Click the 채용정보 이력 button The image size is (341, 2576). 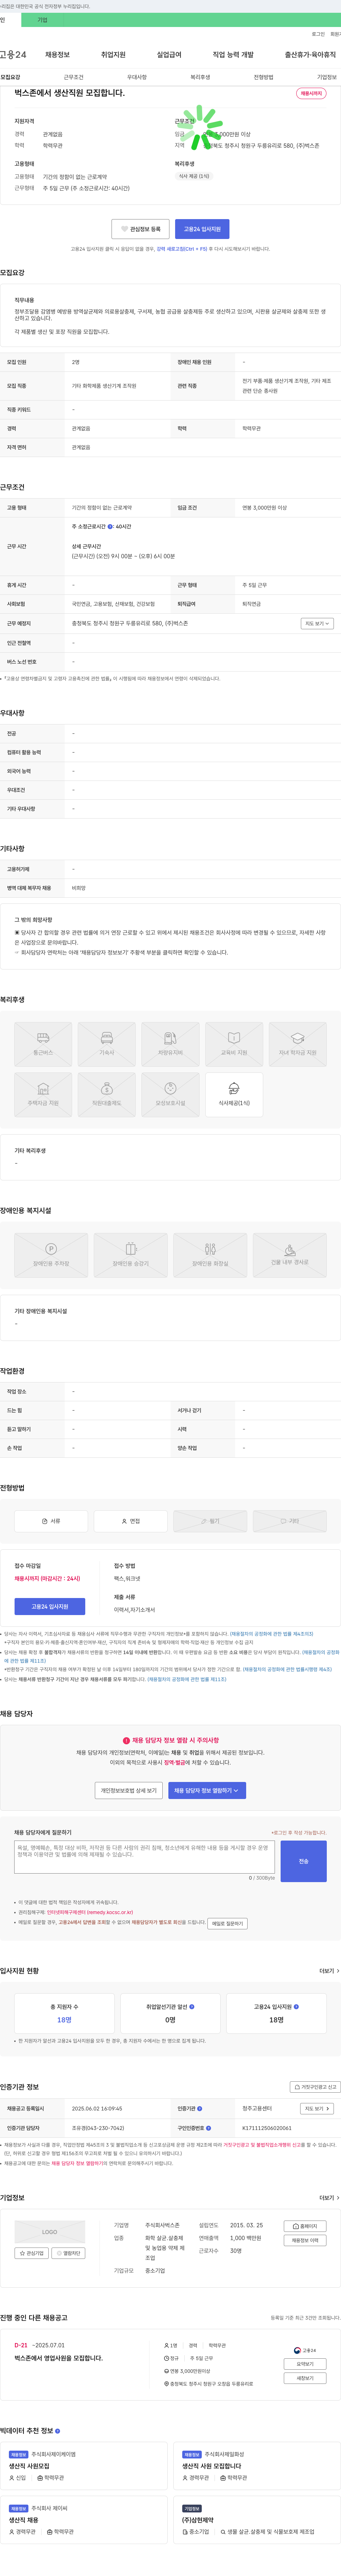click(x=306, y=2240)
